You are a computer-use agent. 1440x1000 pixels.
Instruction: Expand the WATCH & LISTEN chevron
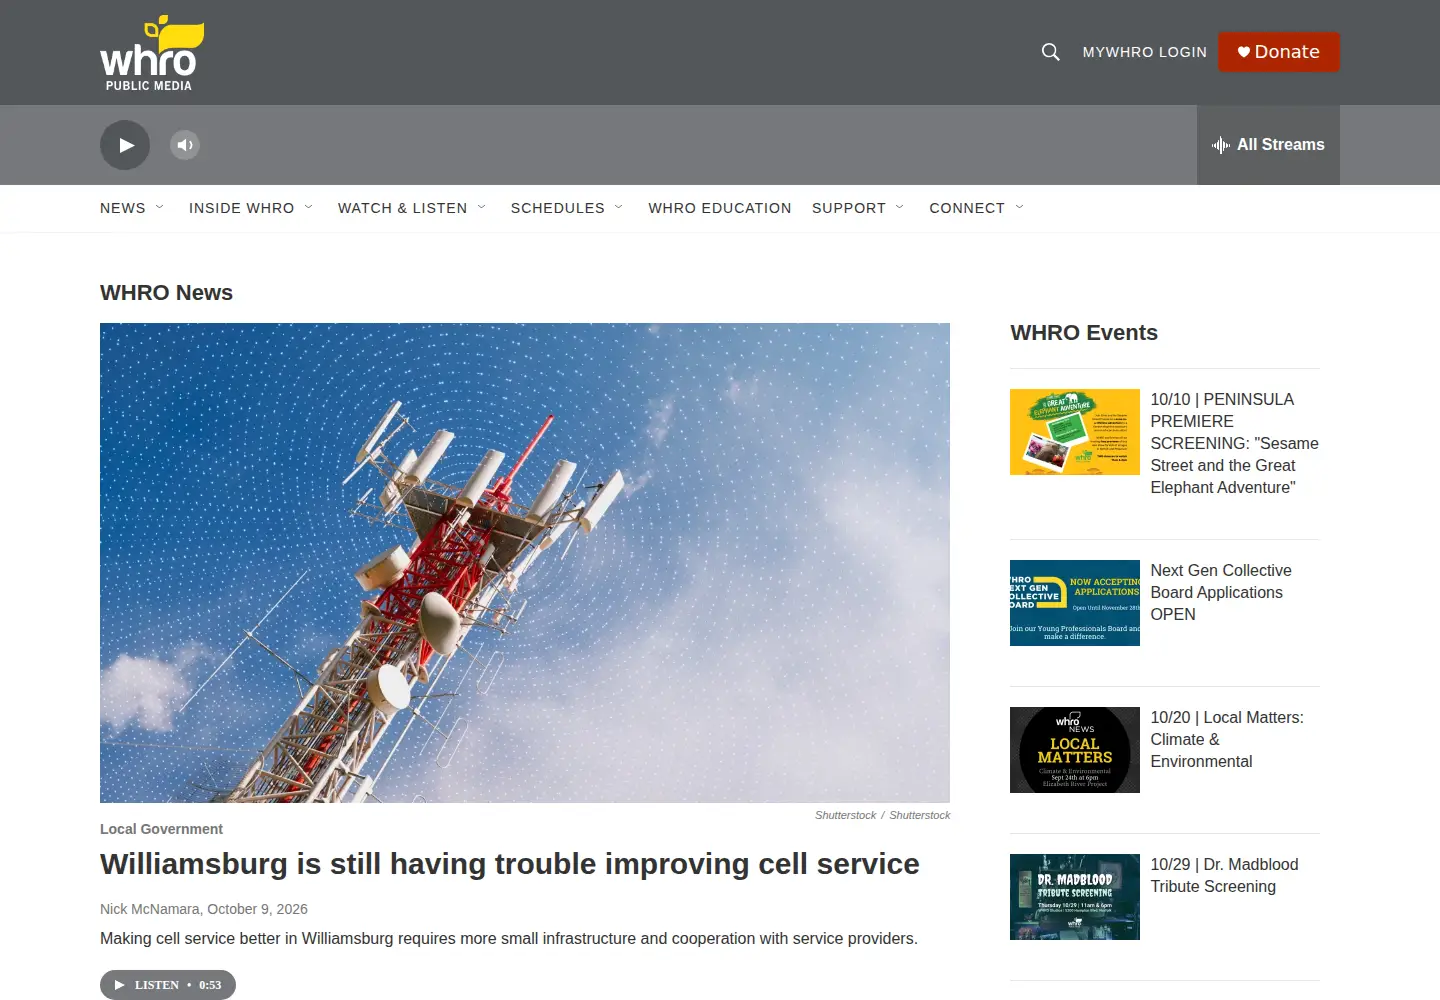482,207
